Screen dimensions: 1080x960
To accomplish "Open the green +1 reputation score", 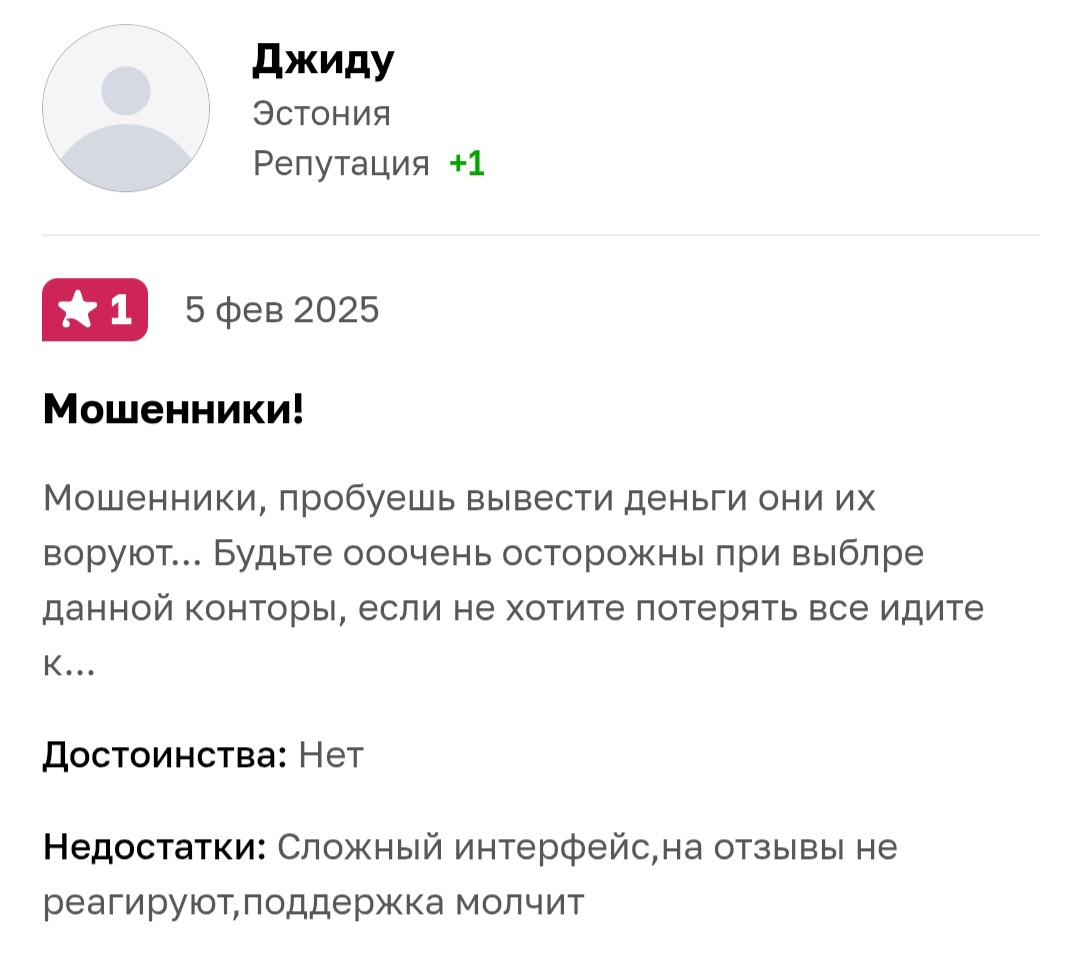I will pos(467,164).
